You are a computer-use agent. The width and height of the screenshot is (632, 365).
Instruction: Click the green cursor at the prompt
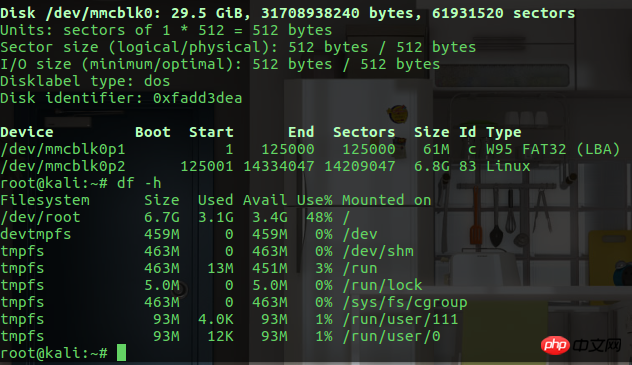click(x=121, y=353)
